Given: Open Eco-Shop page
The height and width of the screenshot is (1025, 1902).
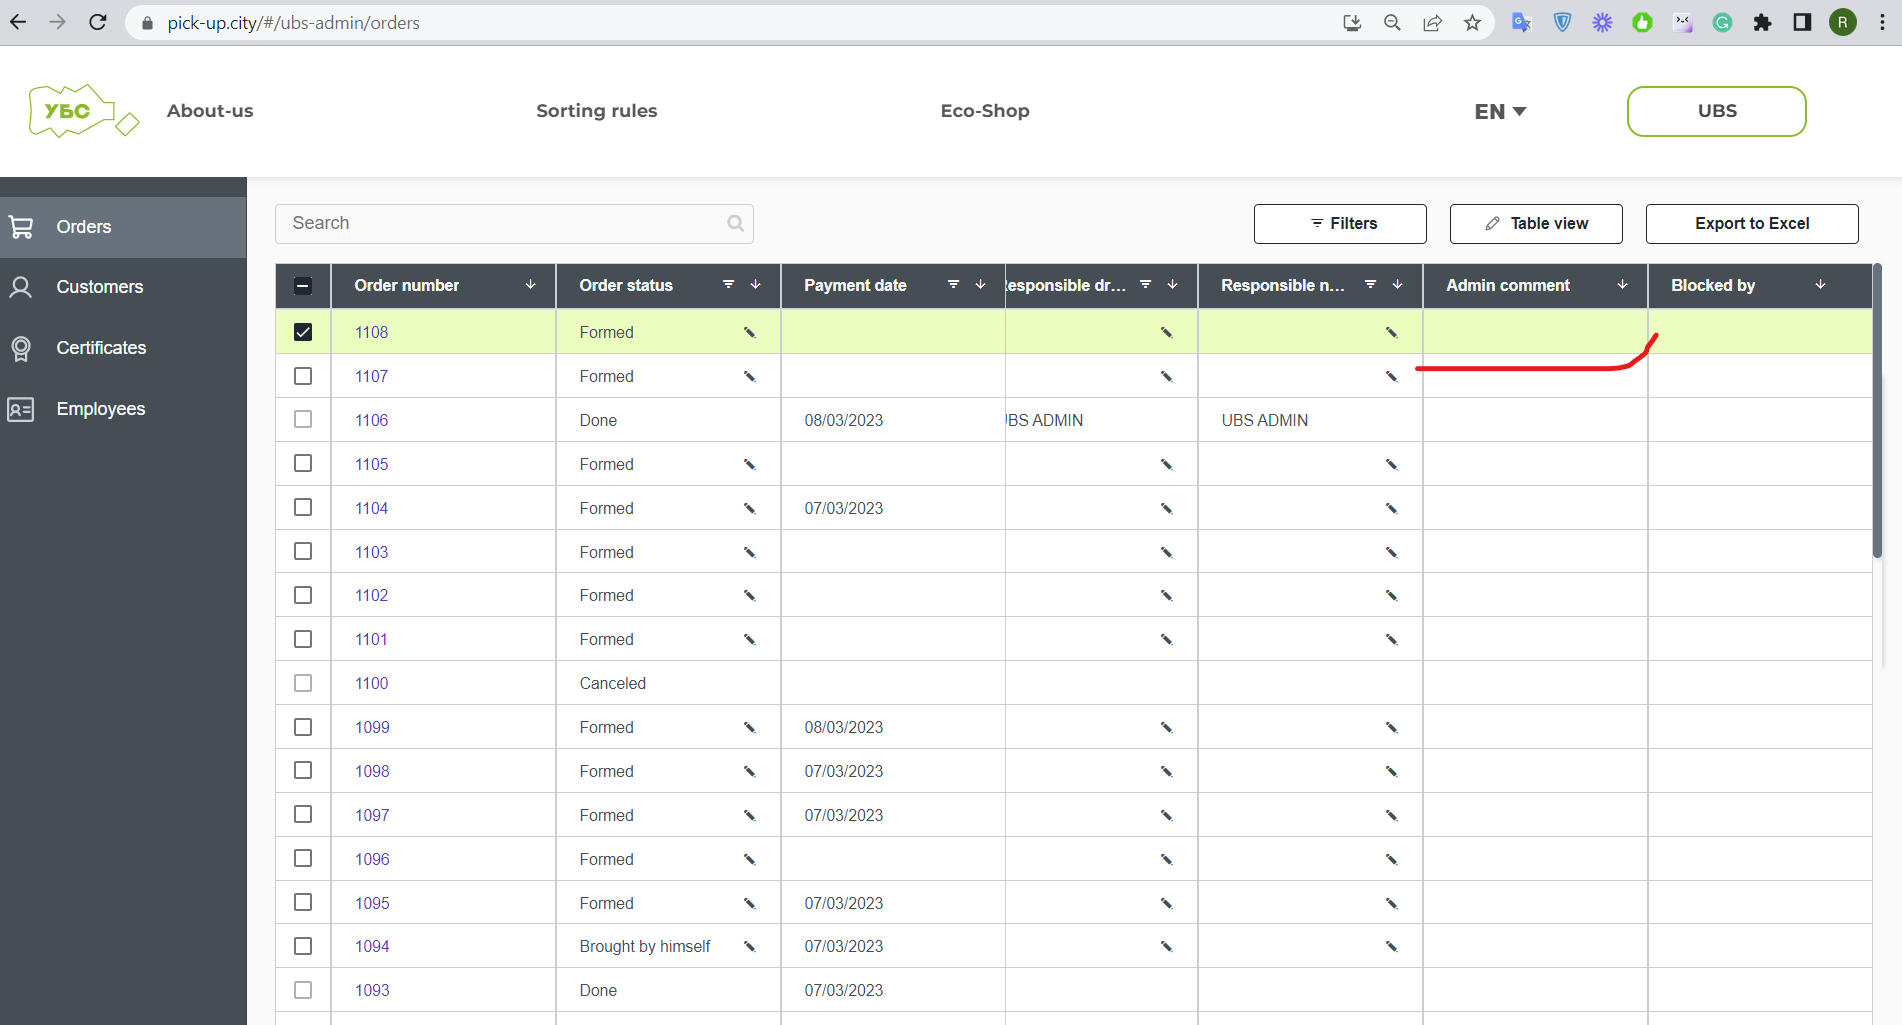Looking at the screenshot, I should click(x=985, y=111).
